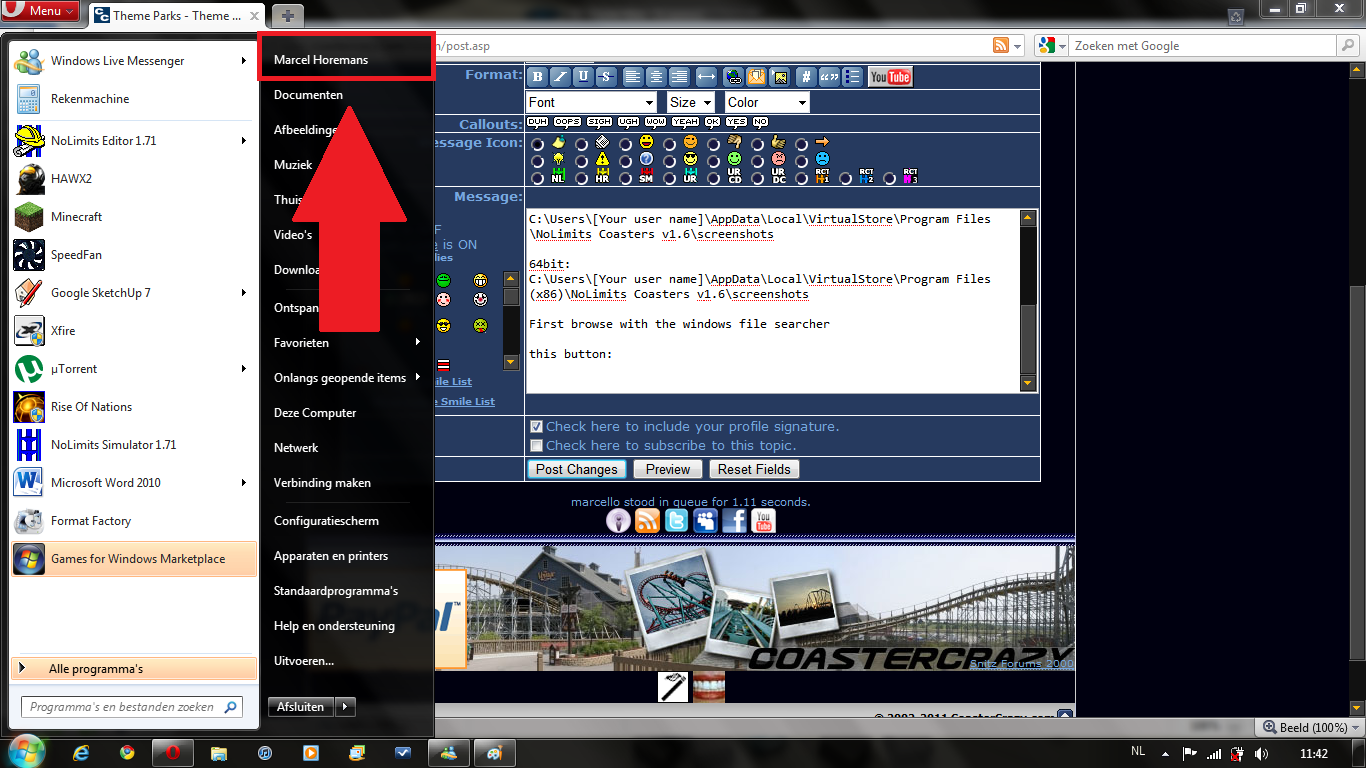Open YouTube channel icon below the form
Viewport: 1366px width, 768px height.
point(763,520)
